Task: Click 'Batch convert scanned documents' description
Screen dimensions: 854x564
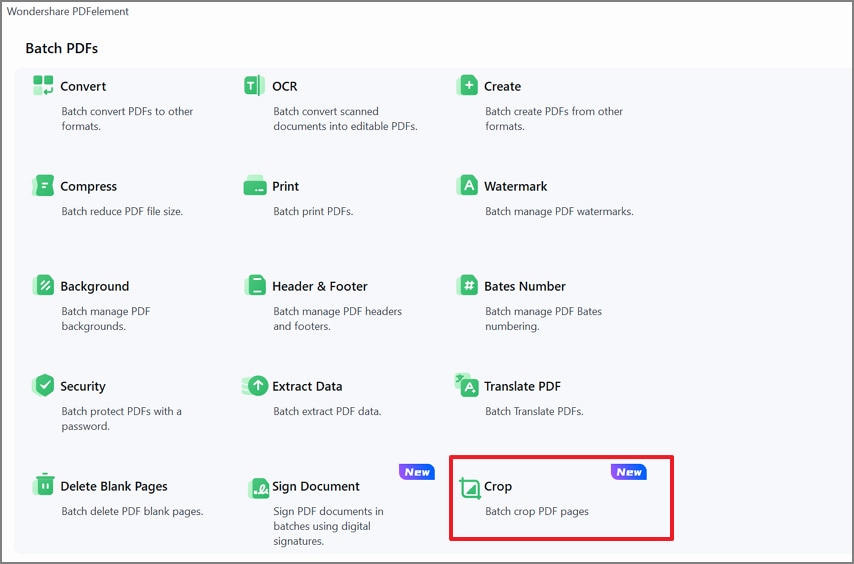Action: point(345,119)
